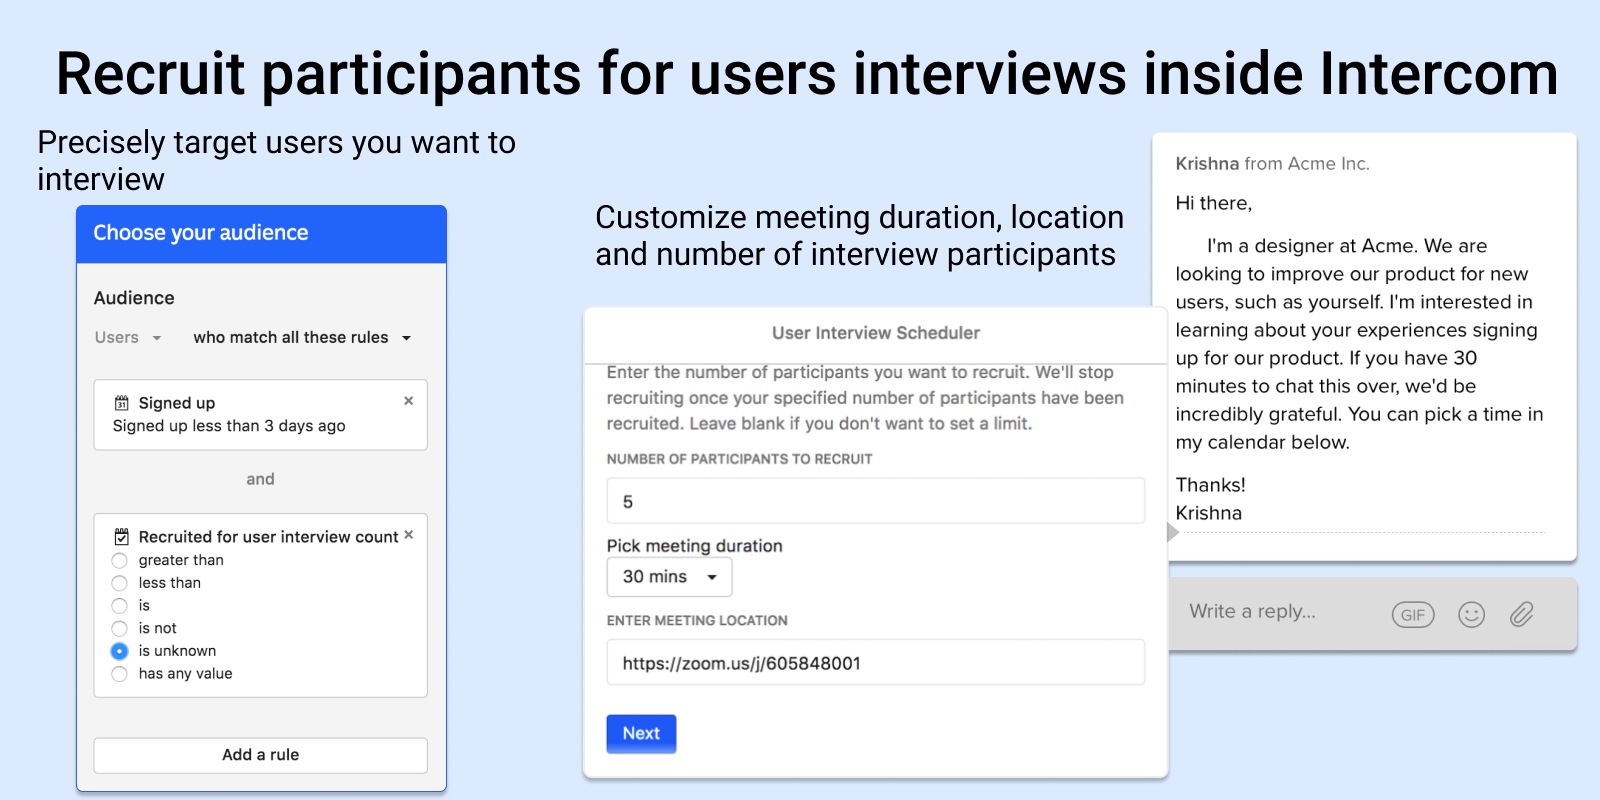Select the 'has any value' radio option

point(119,674)
